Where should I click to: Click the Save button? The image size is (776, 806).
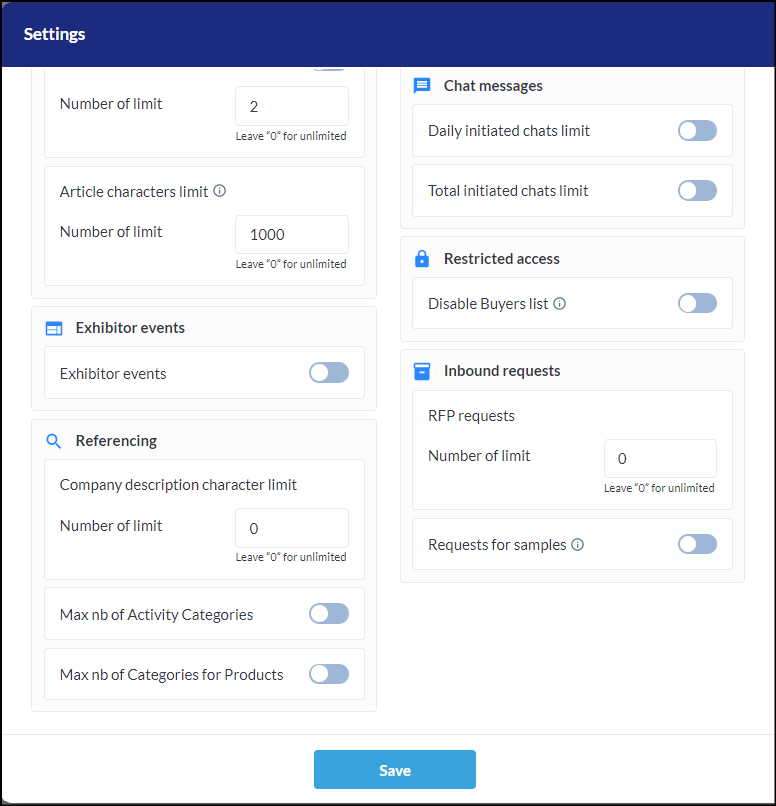395,770
